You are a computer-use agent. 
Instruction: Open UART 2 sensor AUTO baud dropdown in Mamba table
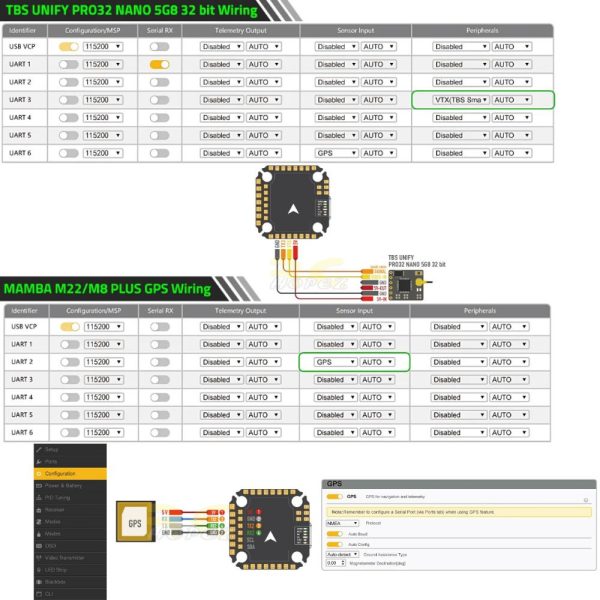pos(377,362)
